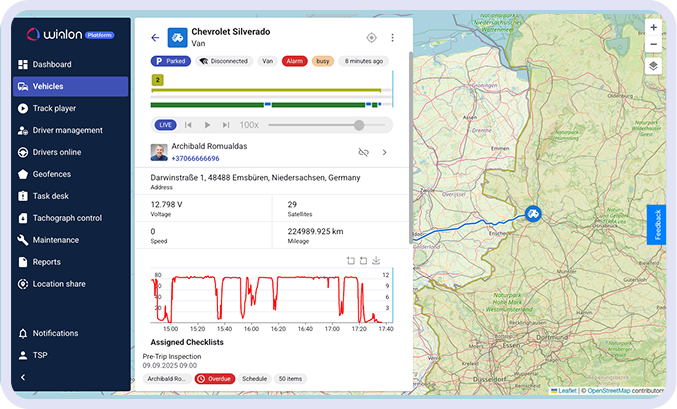The height and width of the screenshot is (409, 677).
Task: Download the chart data using the download icon
Action: coord(375,260)
